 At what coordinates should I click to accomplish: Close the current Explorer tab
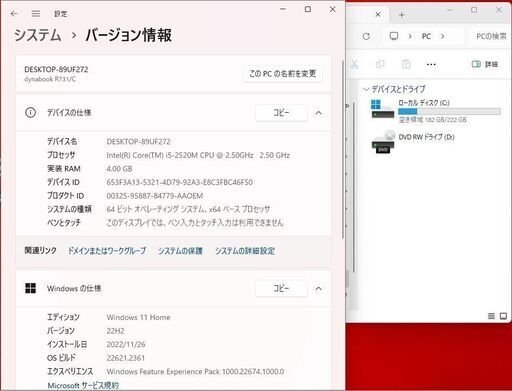378,15
